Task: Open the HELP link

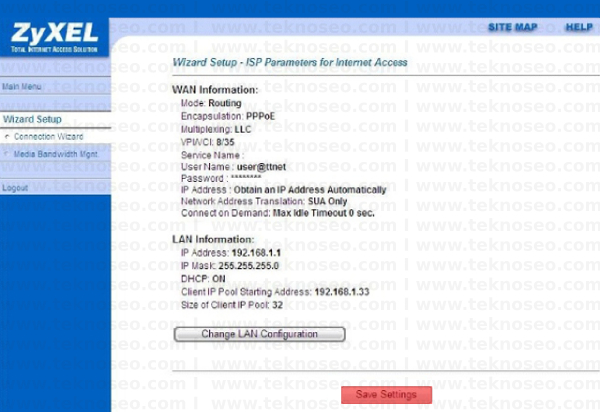Action: tap(579, 27)
